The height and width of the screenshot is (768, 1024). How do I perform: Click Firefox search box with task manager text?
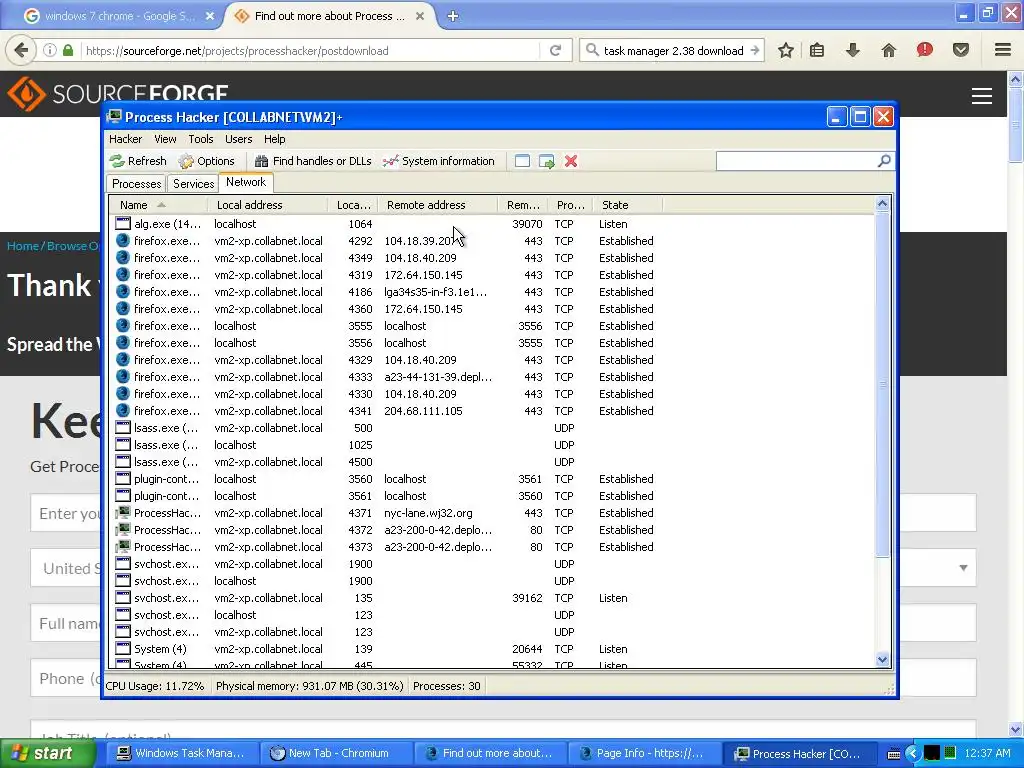click(x=673, y=50)
